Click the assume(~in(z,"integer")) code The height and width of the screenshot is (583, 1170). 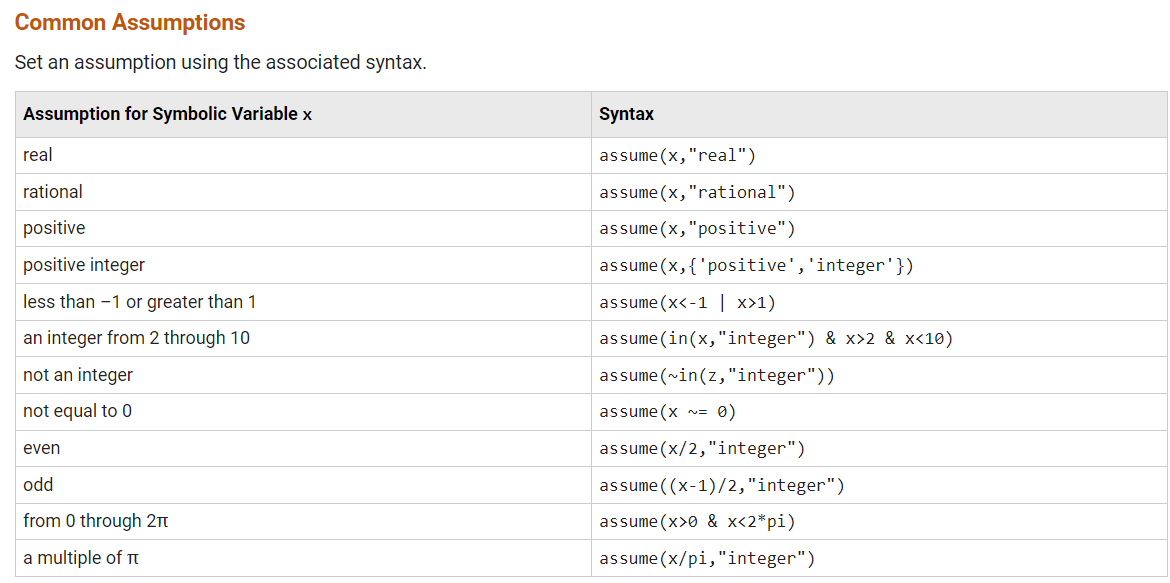(716, 375)
